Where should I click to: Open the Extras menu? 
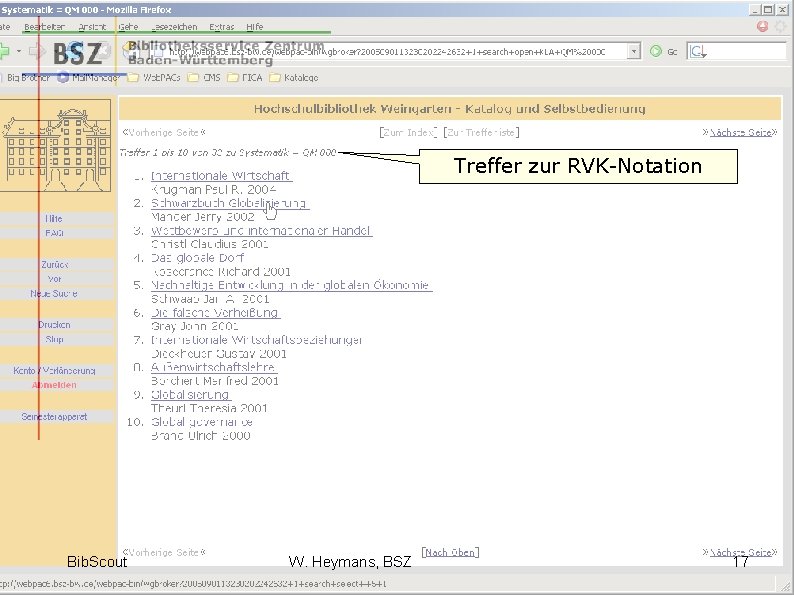221,27
